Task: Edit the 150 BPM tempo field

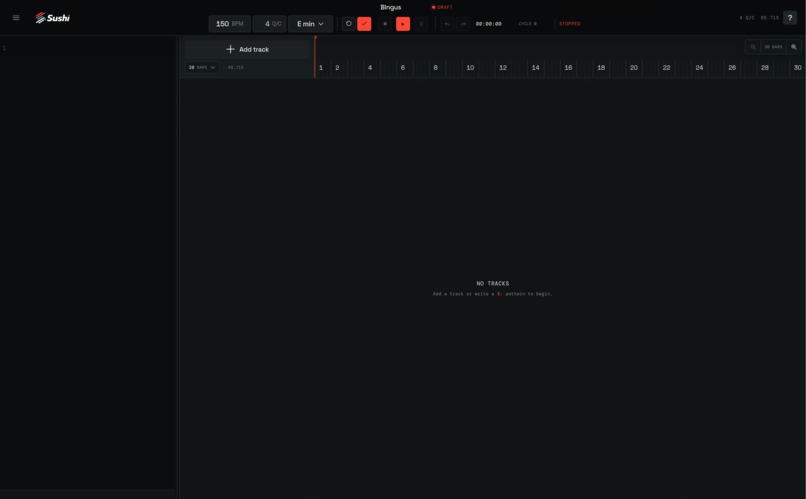Action: 229,24
